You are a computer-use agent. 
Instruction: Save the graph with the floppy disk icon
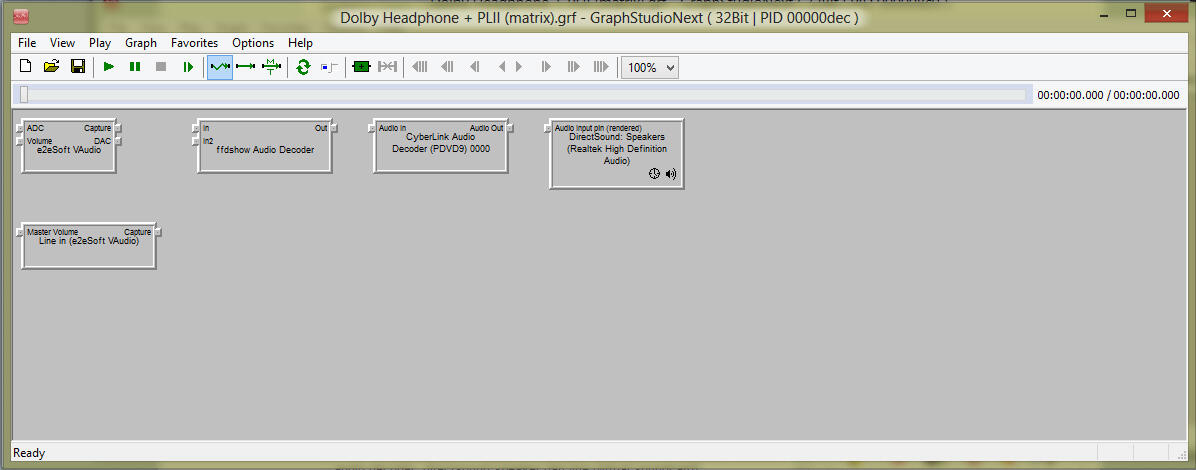[x=78, y=66]
